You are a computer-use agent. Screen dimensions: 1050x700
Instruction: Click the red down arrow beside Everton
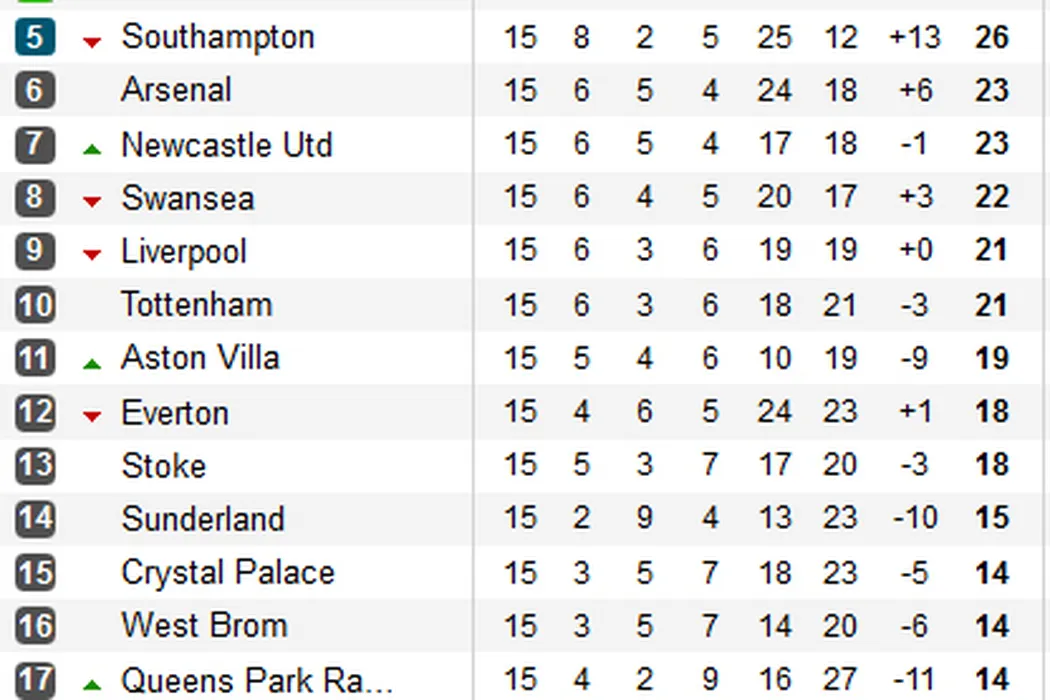92,416
